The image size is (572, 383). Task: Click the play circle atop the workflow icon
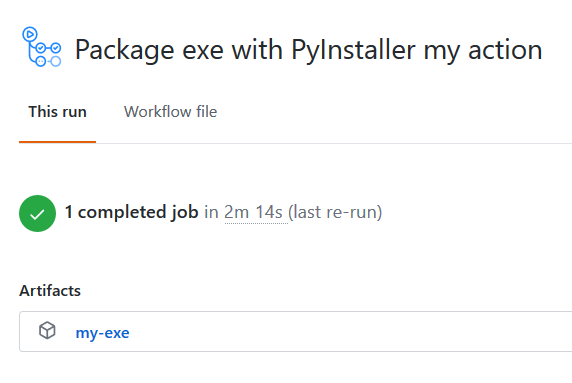[30, 34]
